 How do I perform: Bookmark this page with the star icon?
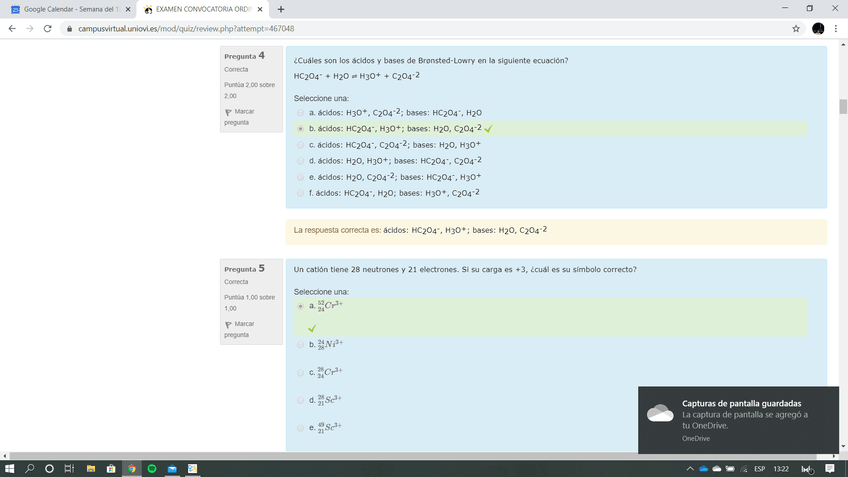point(796,29)
